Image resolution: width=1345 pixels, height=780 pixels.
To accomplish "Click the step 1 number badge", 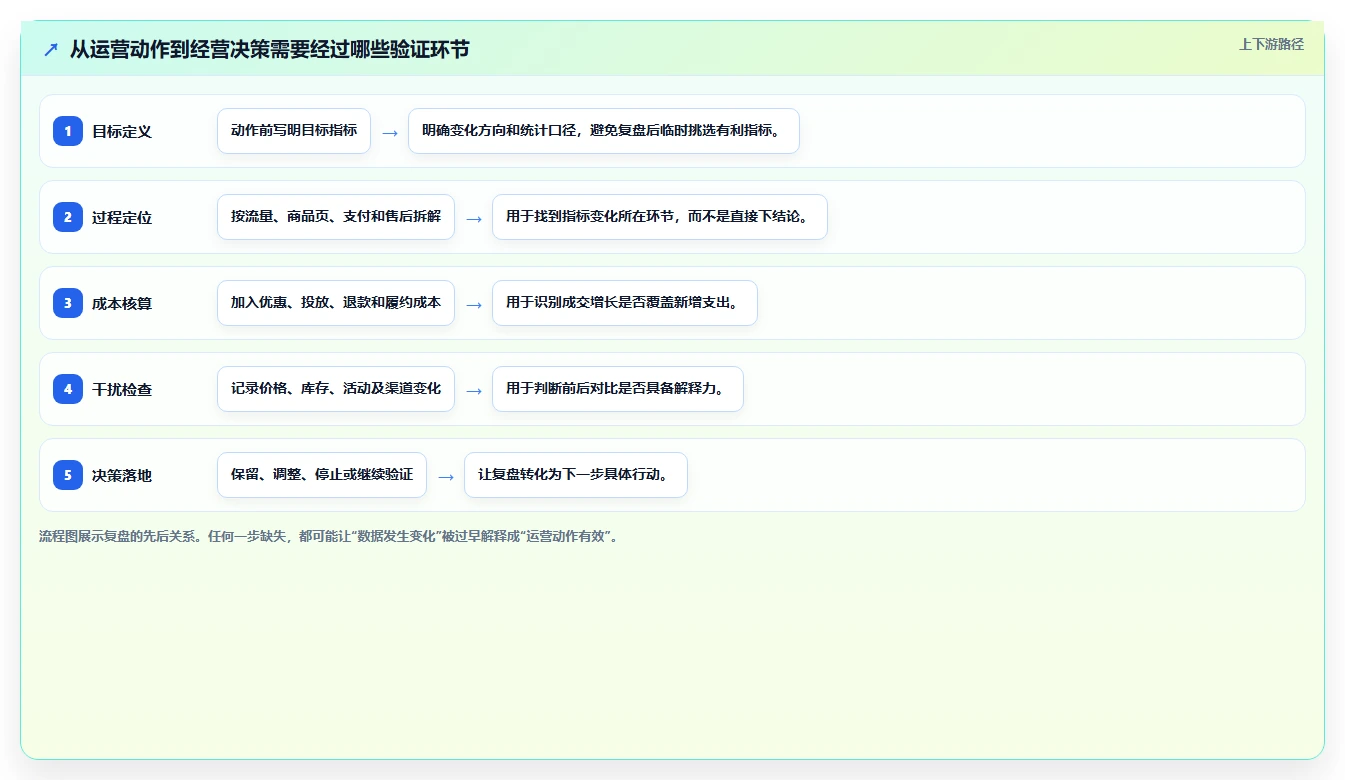I will (x=68, y=131).
